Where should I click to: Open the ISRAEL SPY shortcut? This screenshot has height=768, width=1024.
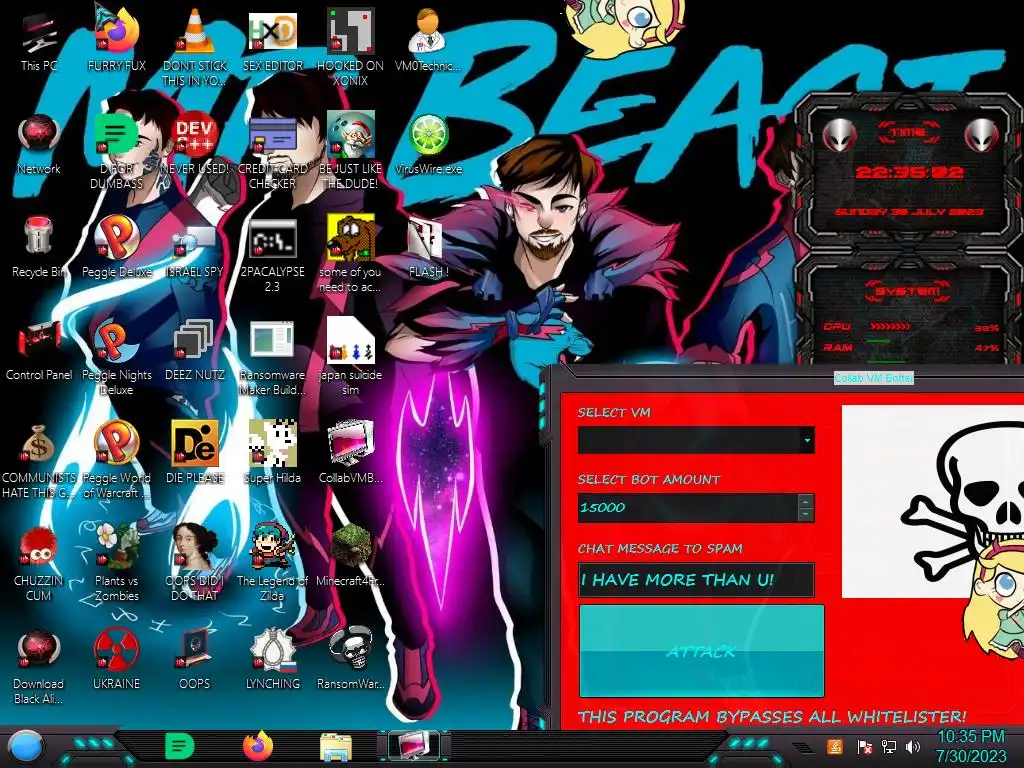point(195,247)
